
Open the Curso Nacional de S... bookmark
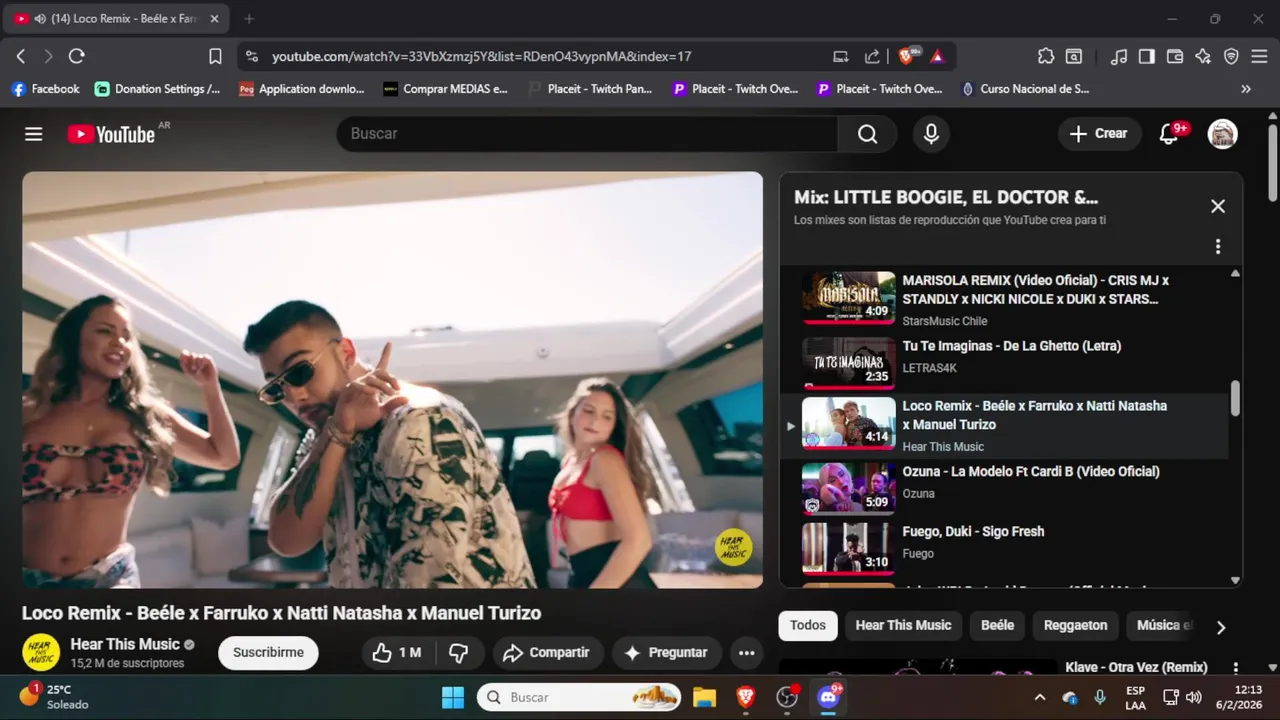coord(1025,89)
